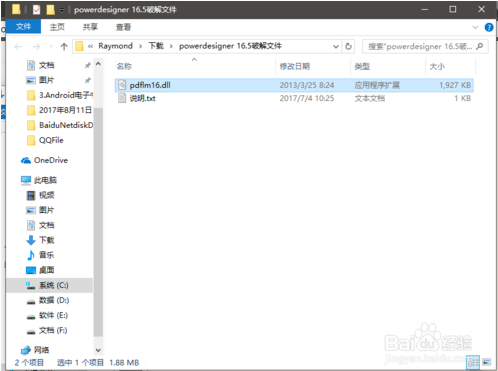Open the blue help question-mark icon
The image size is (498, 371).
(x=489, y=27)
